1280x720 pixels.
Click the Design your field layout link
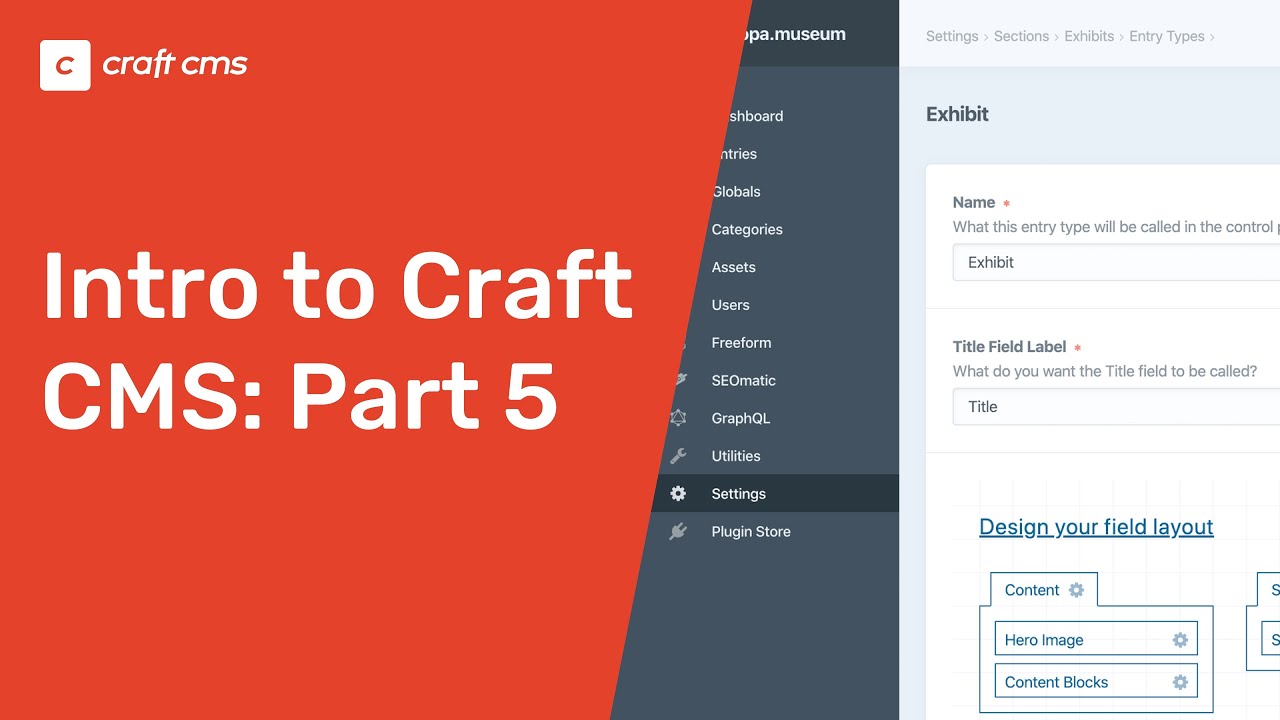click(x=1096, y=527)
